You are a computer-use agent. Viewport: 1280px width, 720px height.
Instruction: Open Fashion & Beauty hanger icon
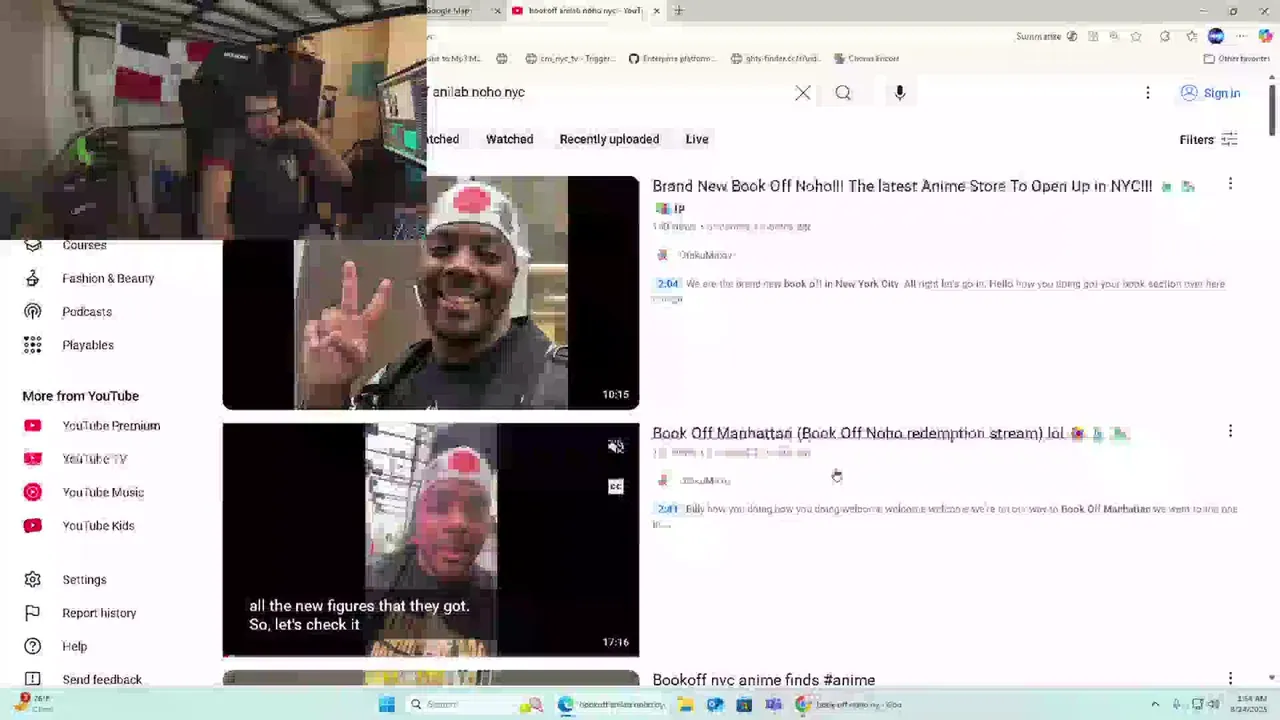pos(33,278)
